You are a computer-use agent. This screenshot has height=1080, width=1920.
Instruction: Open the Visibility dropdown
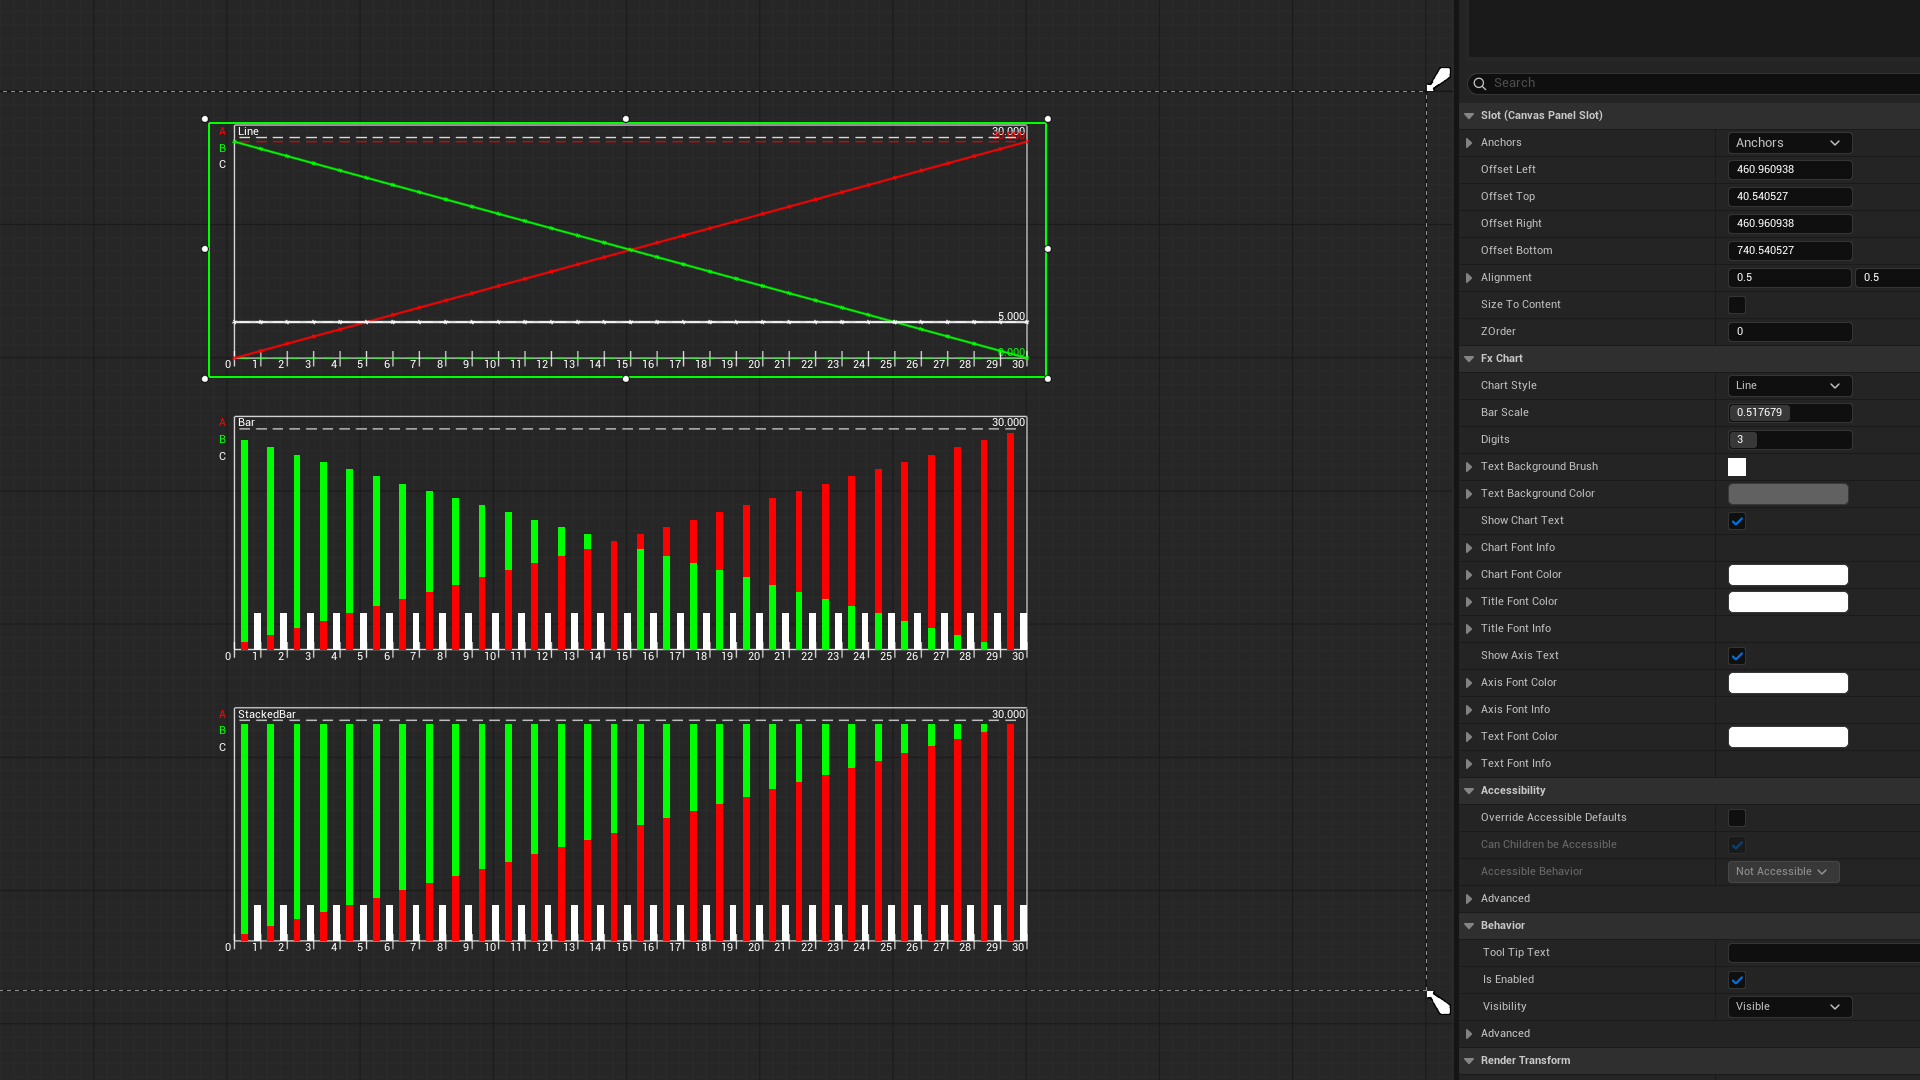pos(1790,1007)
